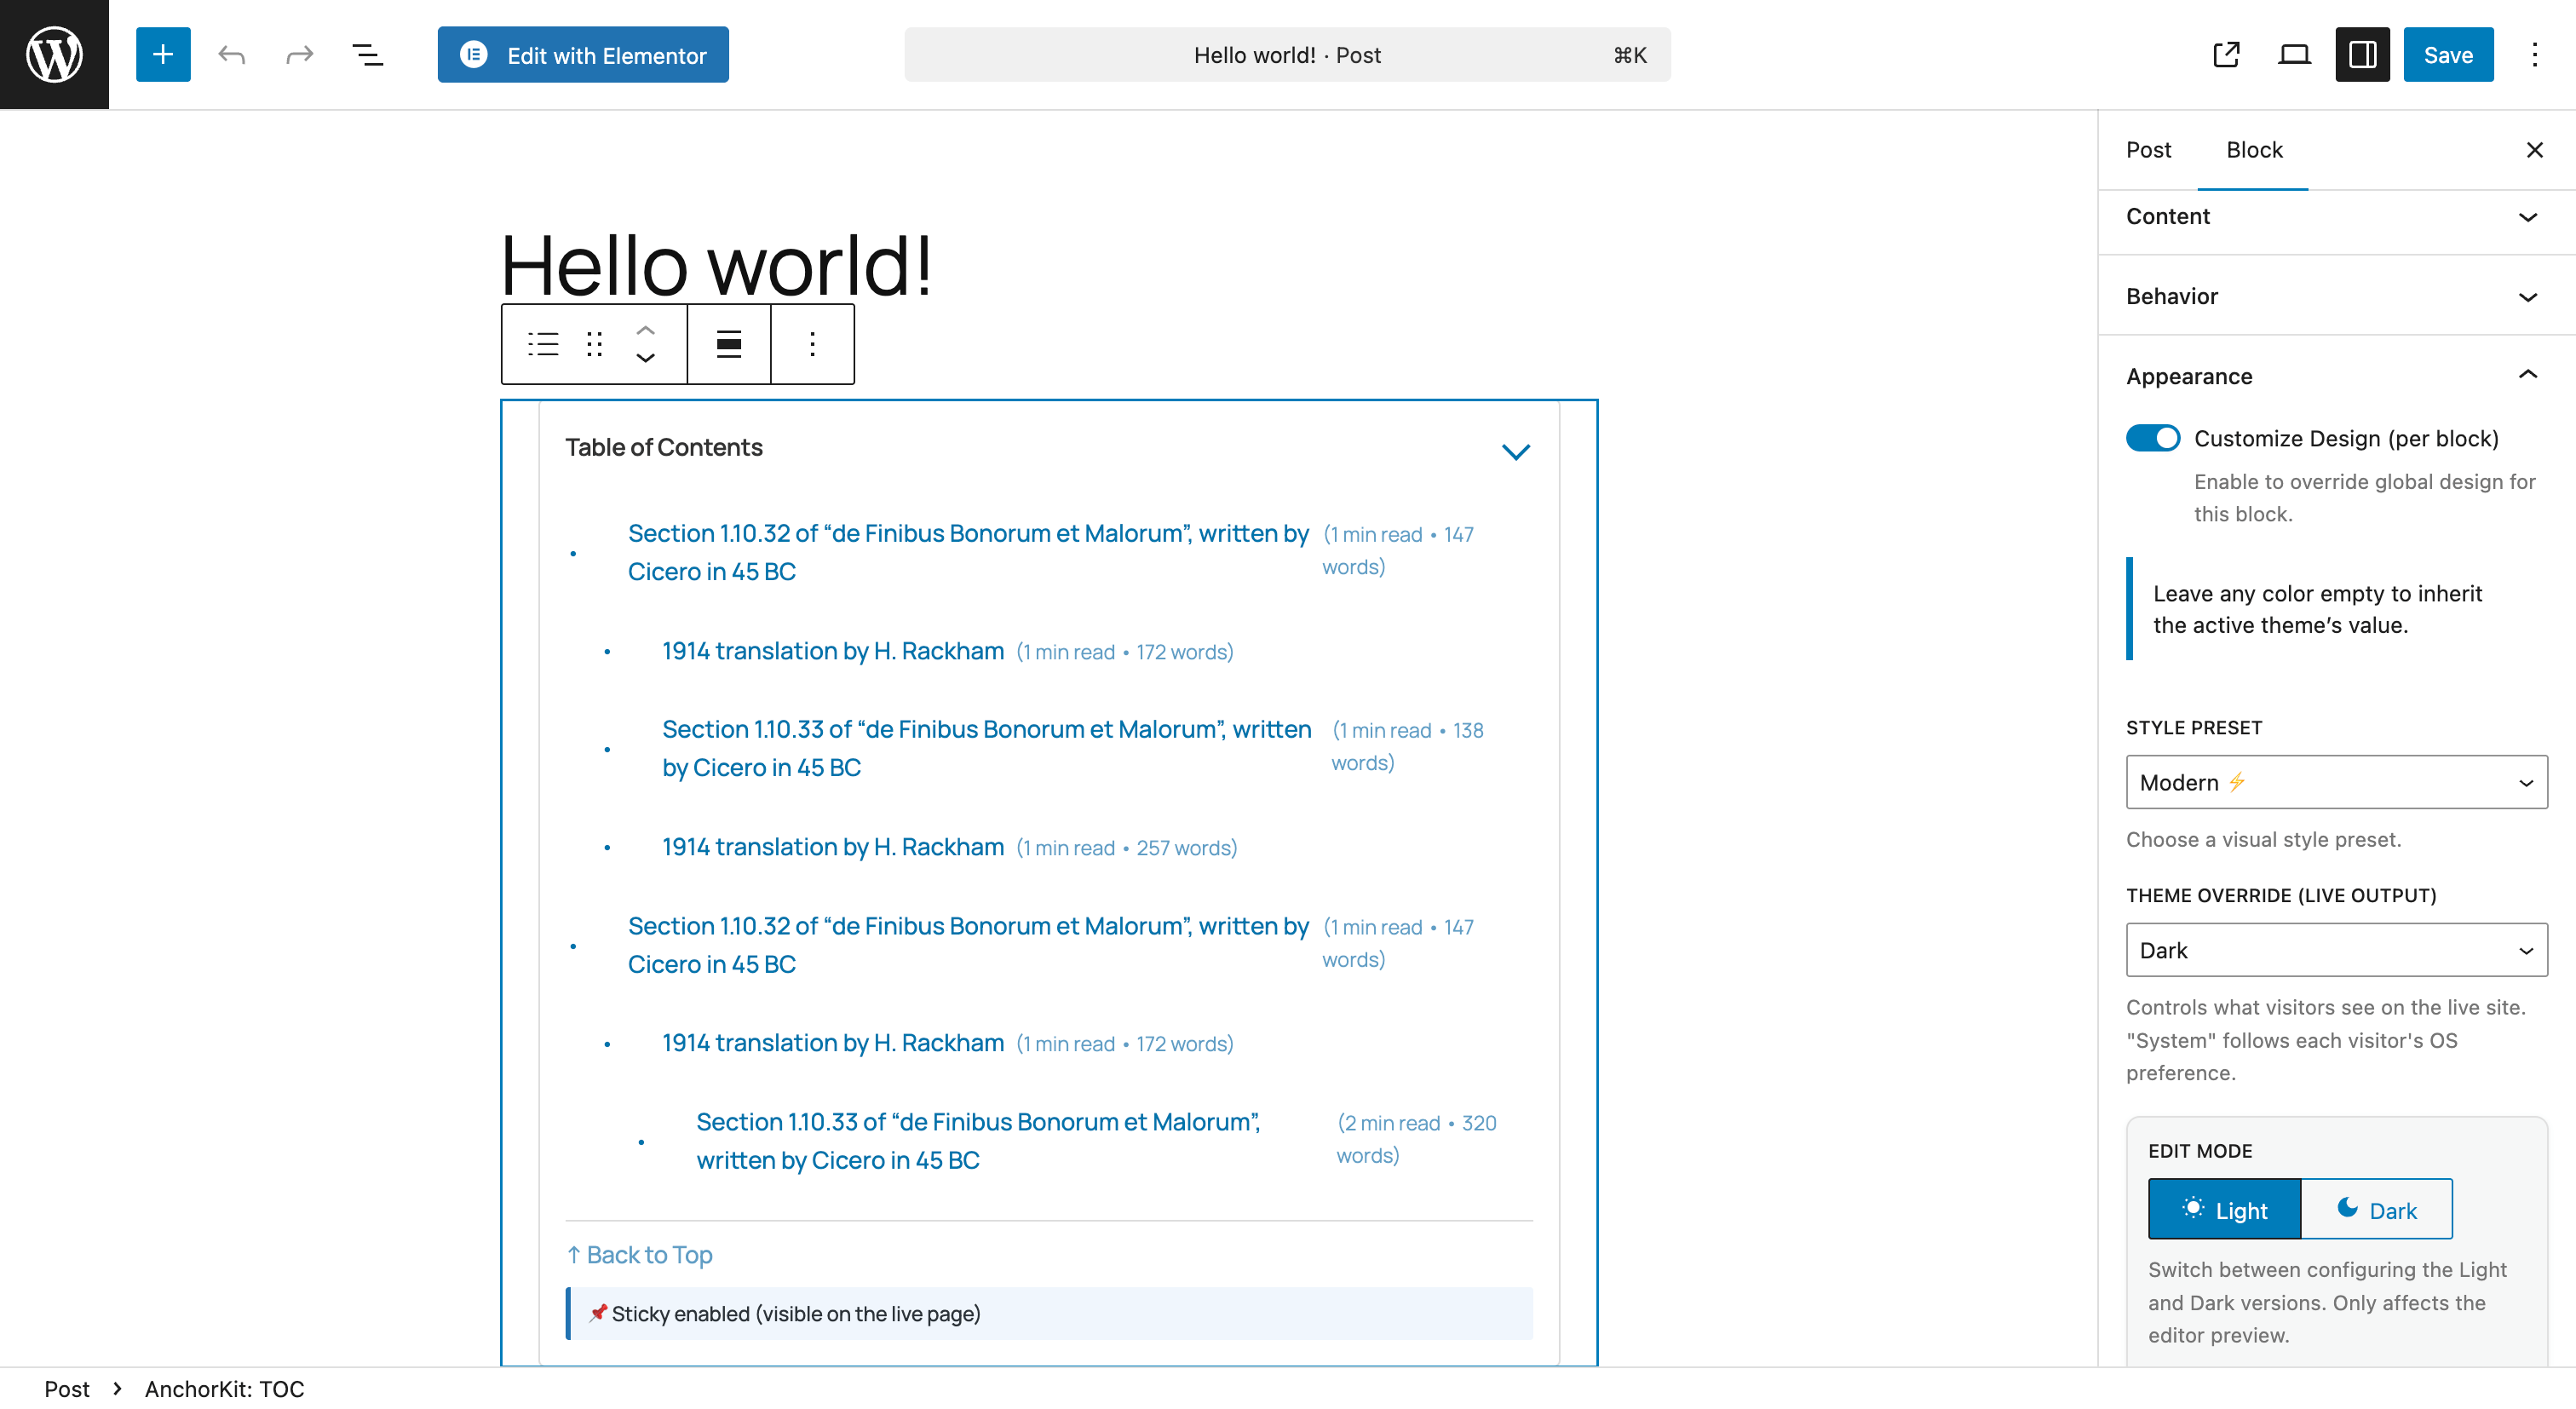Click the Undo arrow icon
Screen dimensions: 2576x1409
coord(230,54)
